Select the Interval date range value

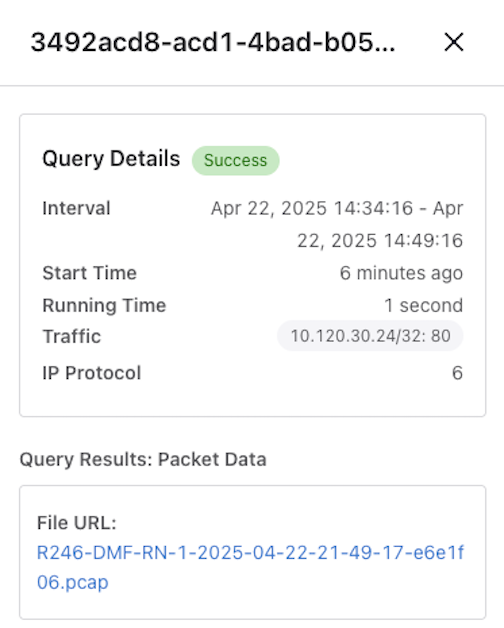click(x=337, y=224)
